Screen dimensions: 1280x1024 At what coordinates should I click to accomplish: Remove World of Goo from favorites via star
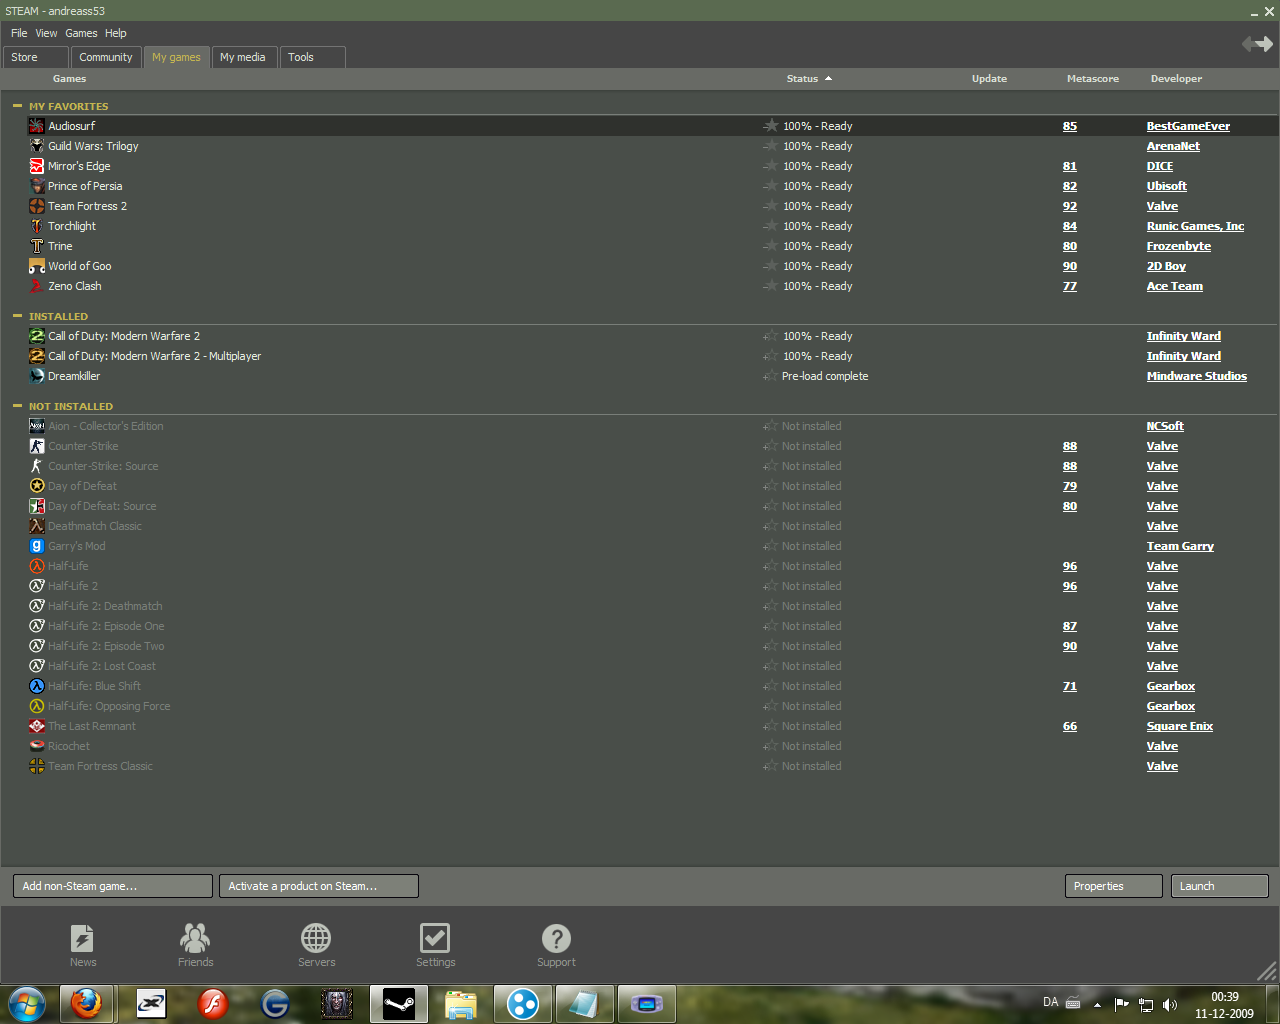tap(770, 266)
